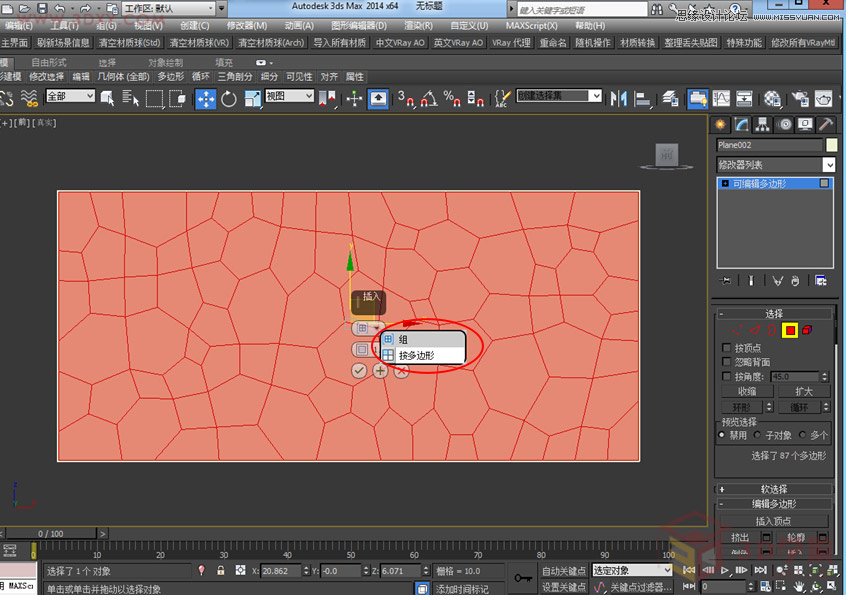
Task: Click the 收缩 shrink selection button
Action: (746, 390)
